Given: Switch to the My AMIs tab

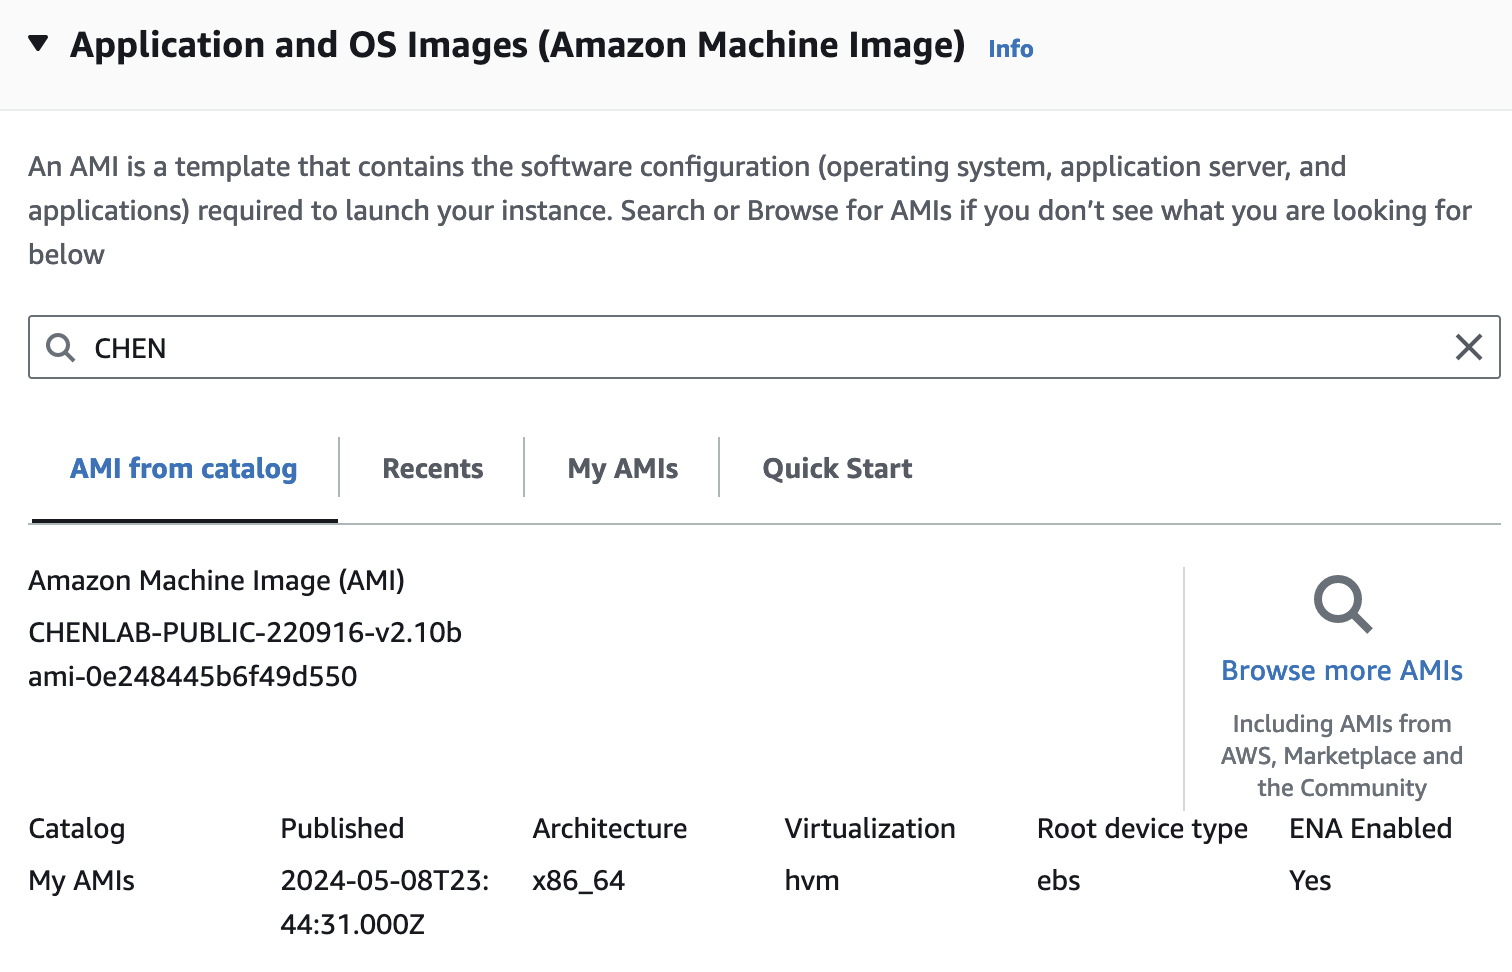Looking at the screenshot, I should point(623,468).
